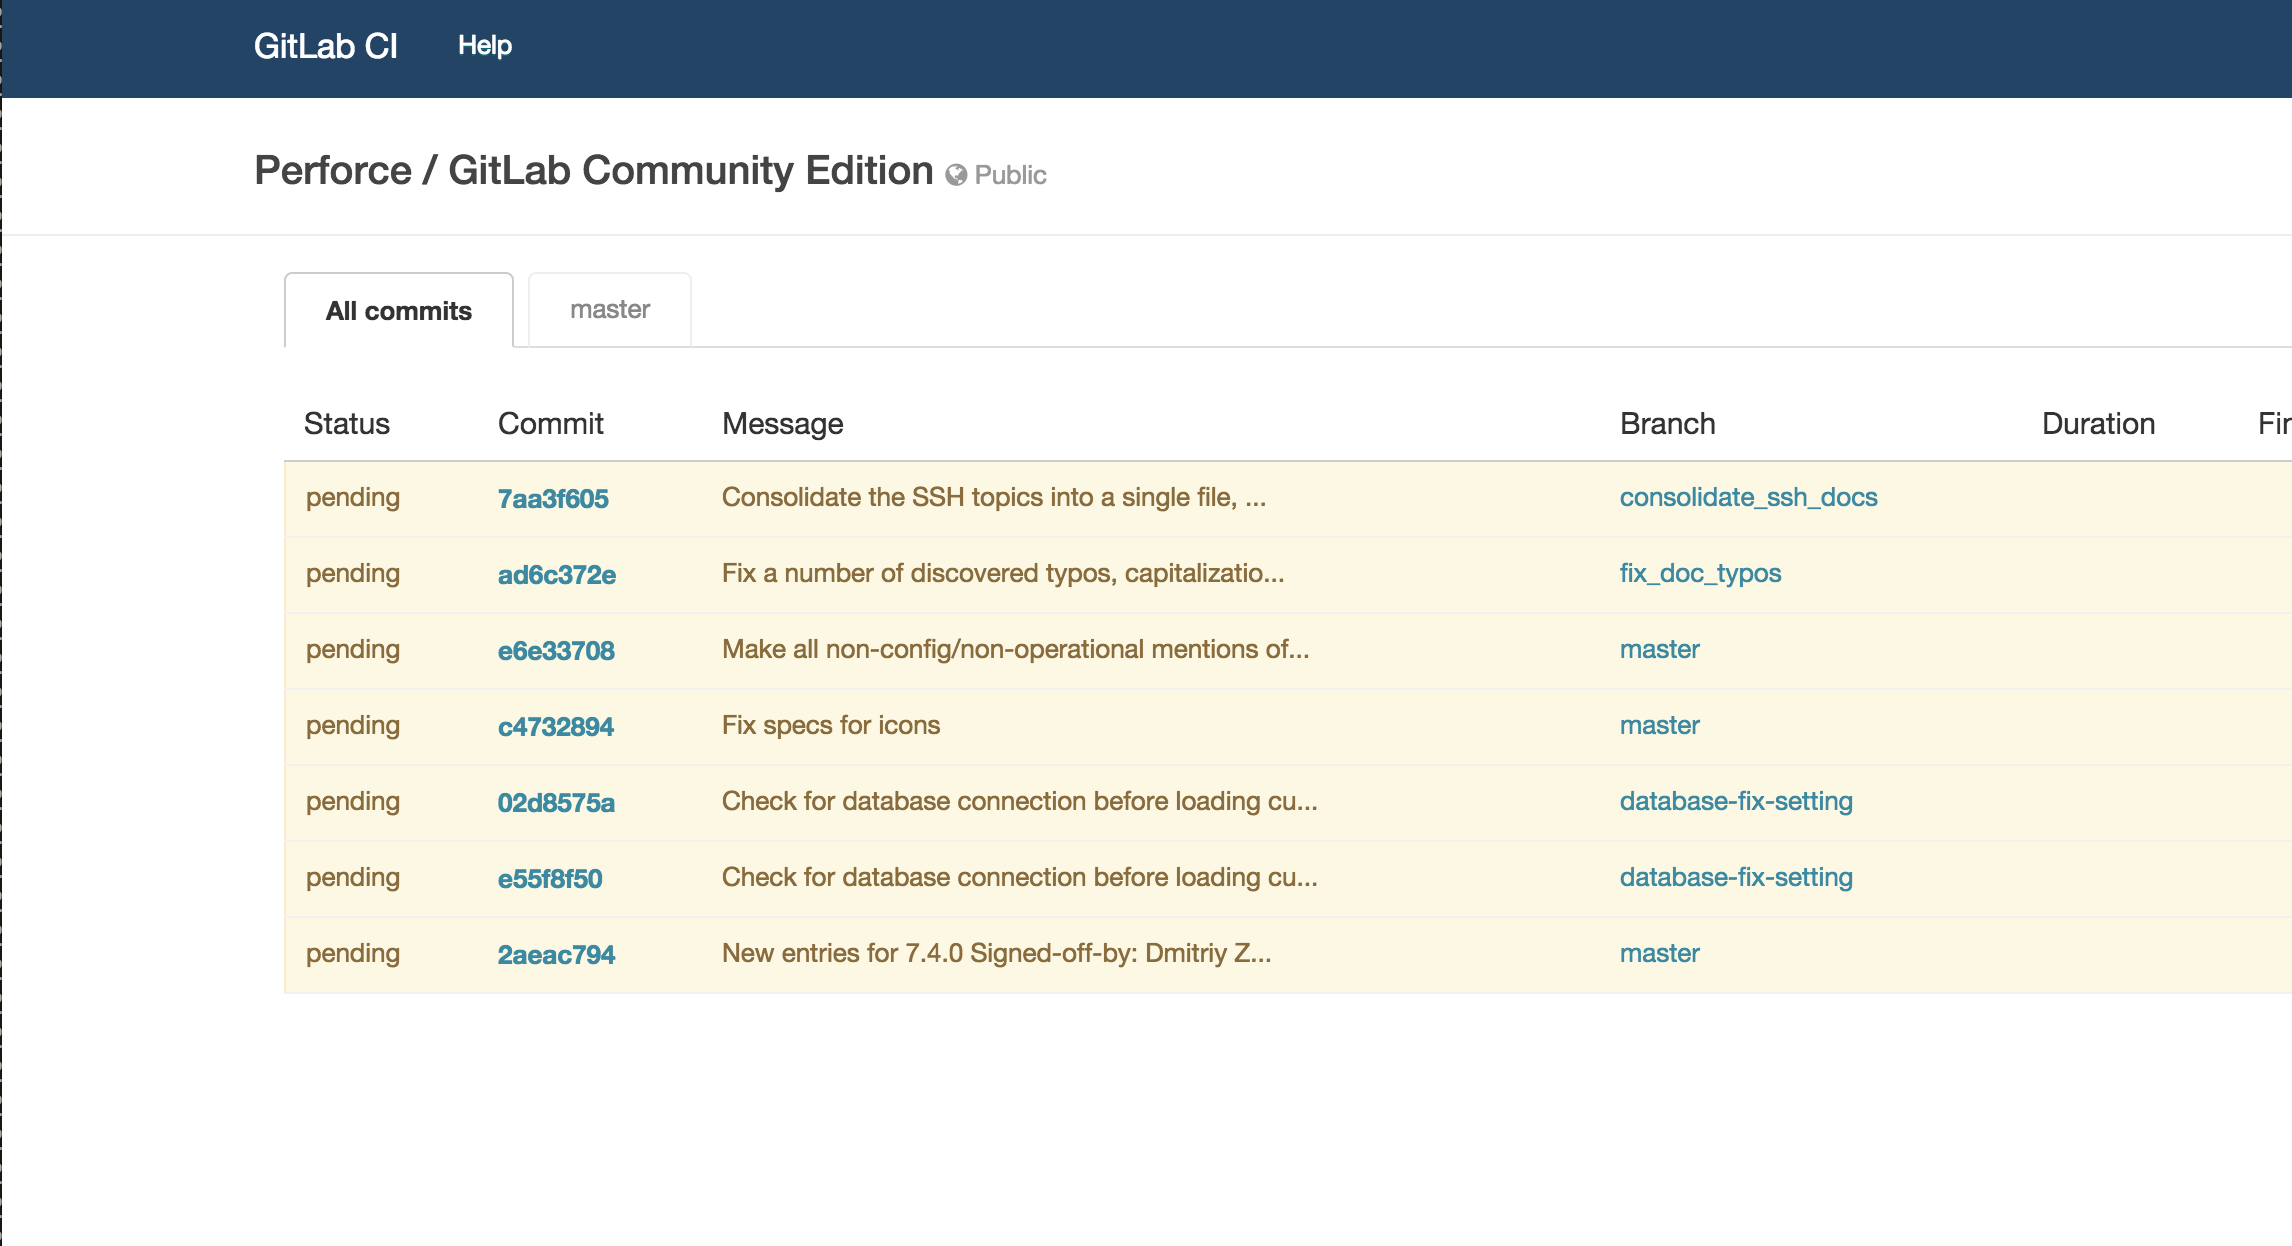This screenshot has width=2292, height=1246.
Task: Open database-fix-setting branch for commit 02d8575a
Action: 1736,801
